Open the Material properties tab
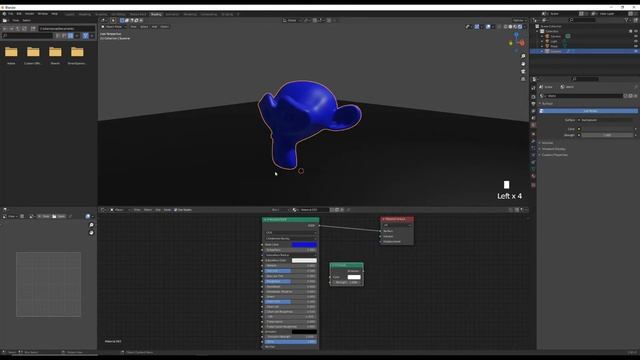Viewport: 640px width, 360px height. (533, 177)
